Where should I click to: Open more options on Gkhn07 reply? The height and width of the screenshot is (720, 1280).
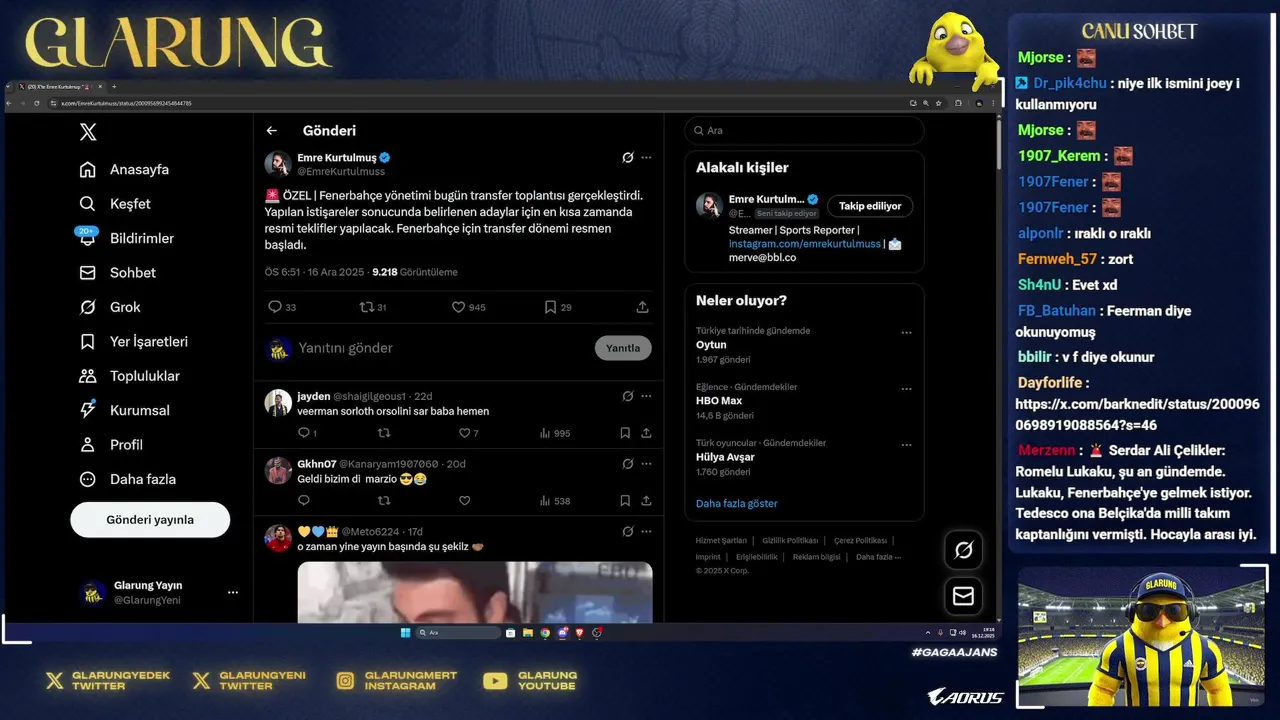(x=646, y=464)
